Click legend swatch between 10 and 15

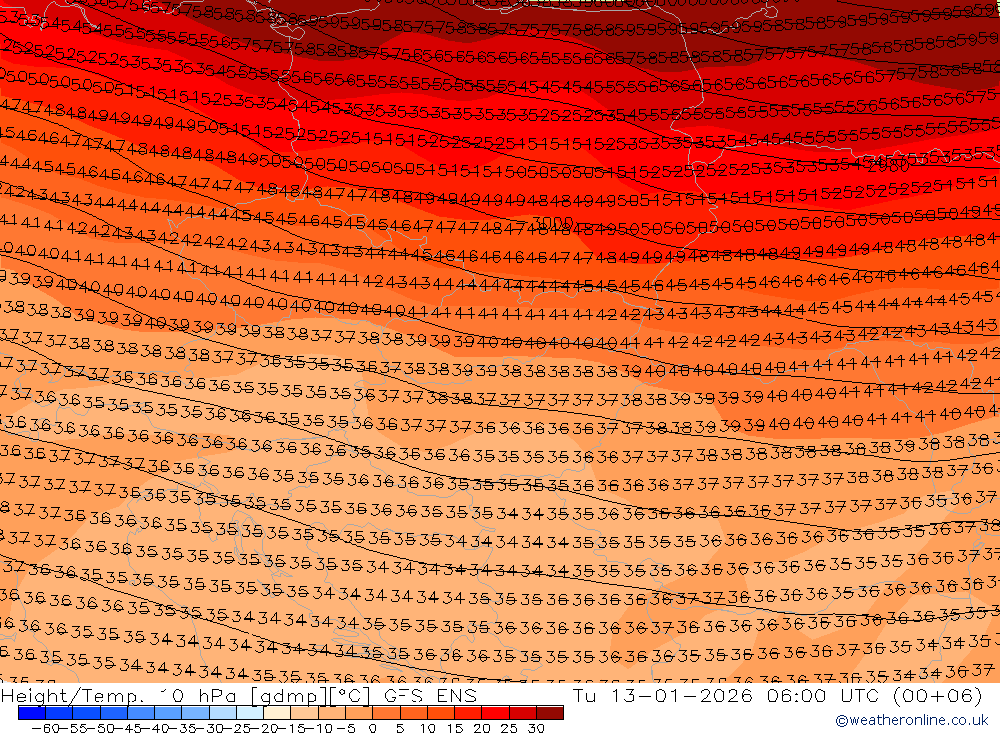click(441, 713)
